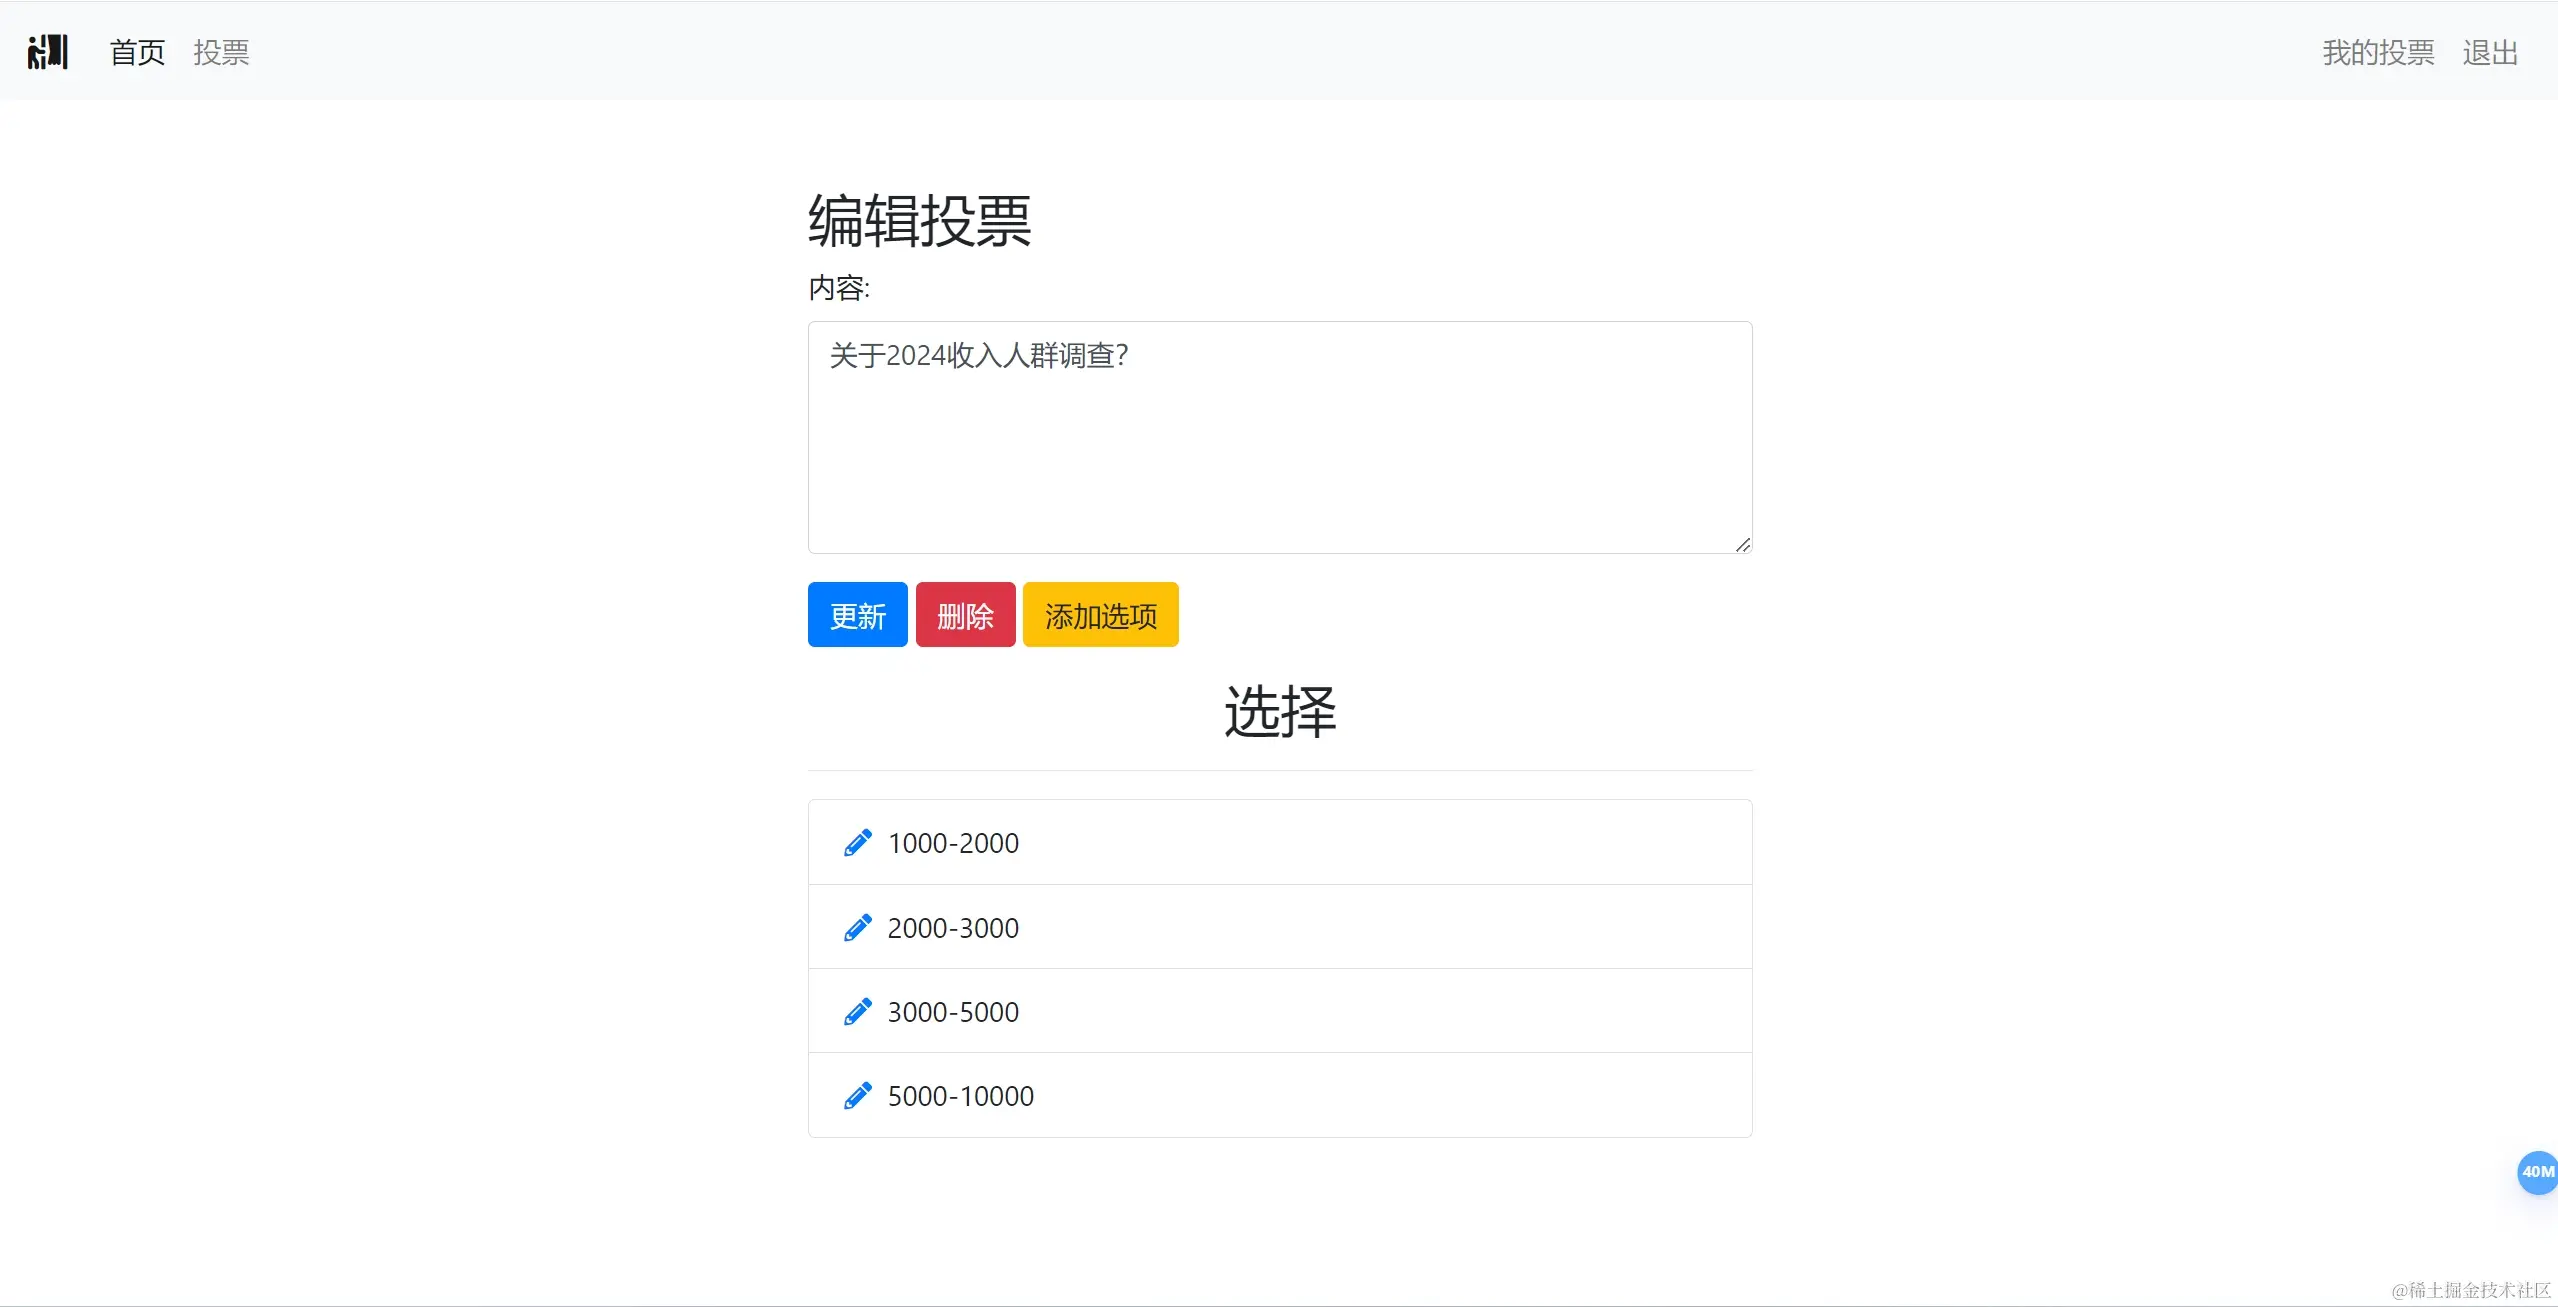Click pencil icon beside 3000-5000
This screenshot has height=1307, width=2558.
[x=857, y=1012]
